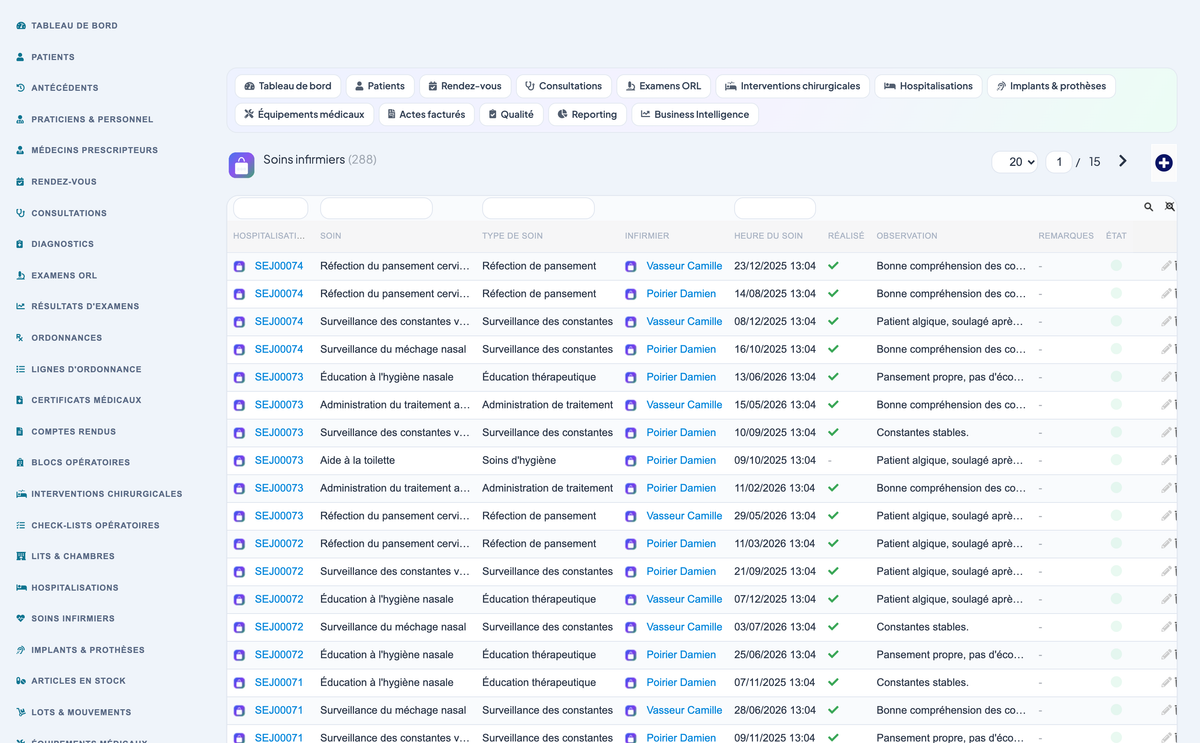Open Poirier Damien link in the 11/02/2026 row
The width and height of the screenshot is (1200, 743).
(x=681, y=488)
